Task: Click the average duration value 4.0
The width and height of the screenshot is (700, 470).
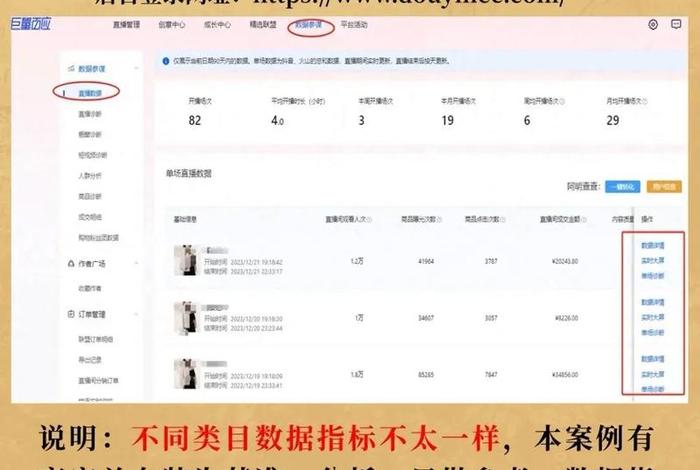Action: pos(277,121)
